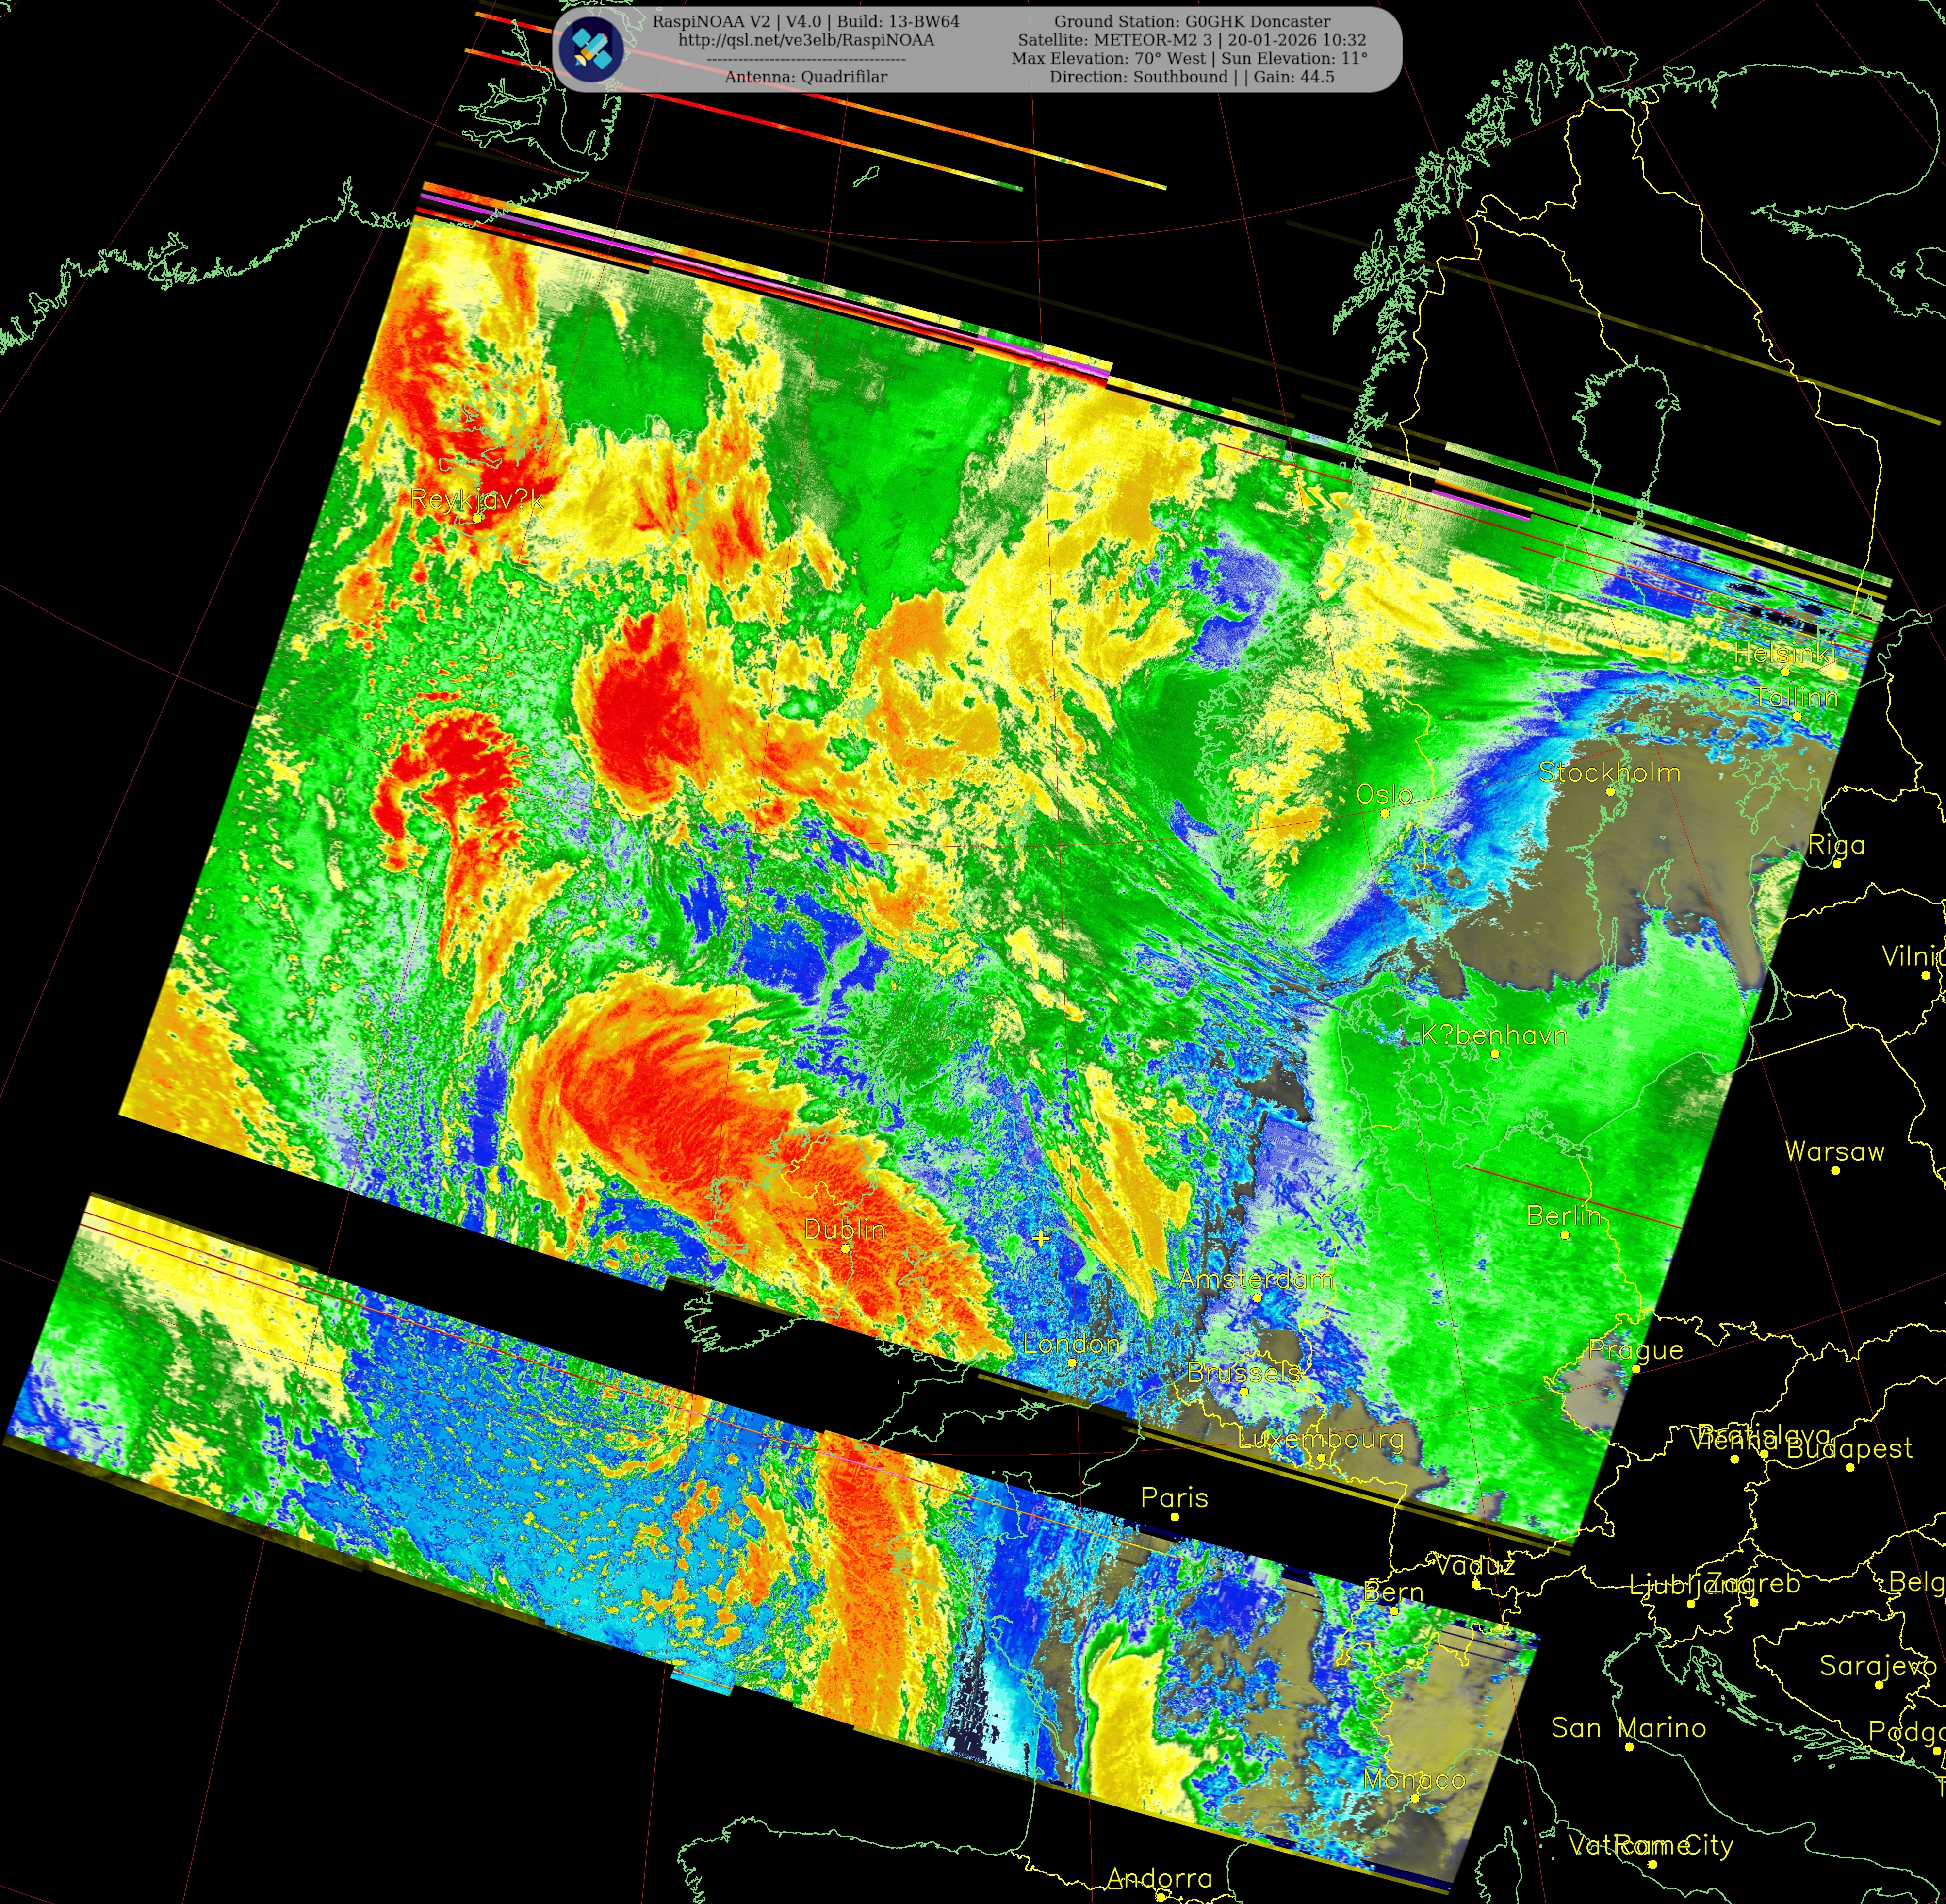
Task: Click the Ground Station G0GHK Doncaster text
Action: point(1192,21)
